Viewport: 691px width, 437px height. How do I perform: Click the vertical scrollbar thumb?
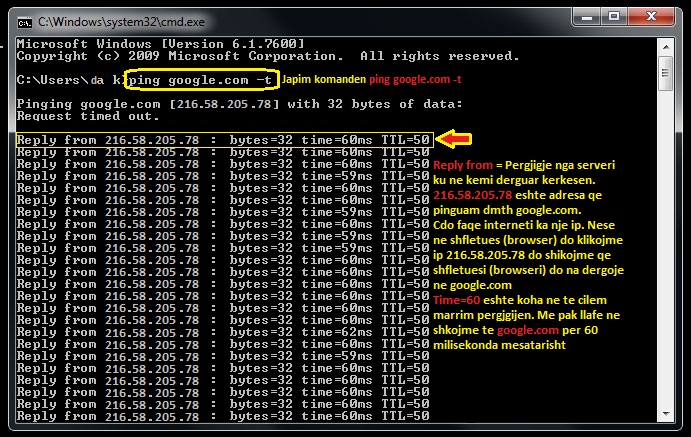point(666,73)
